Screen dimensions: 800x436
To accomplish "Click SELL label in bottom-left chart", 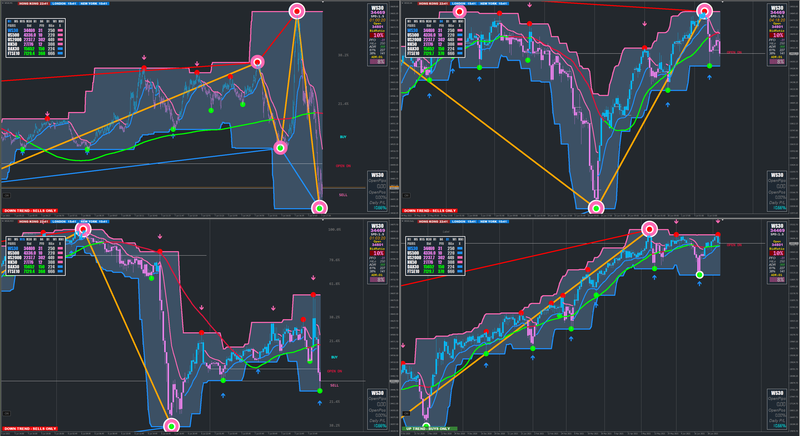I will click(335, 385).
